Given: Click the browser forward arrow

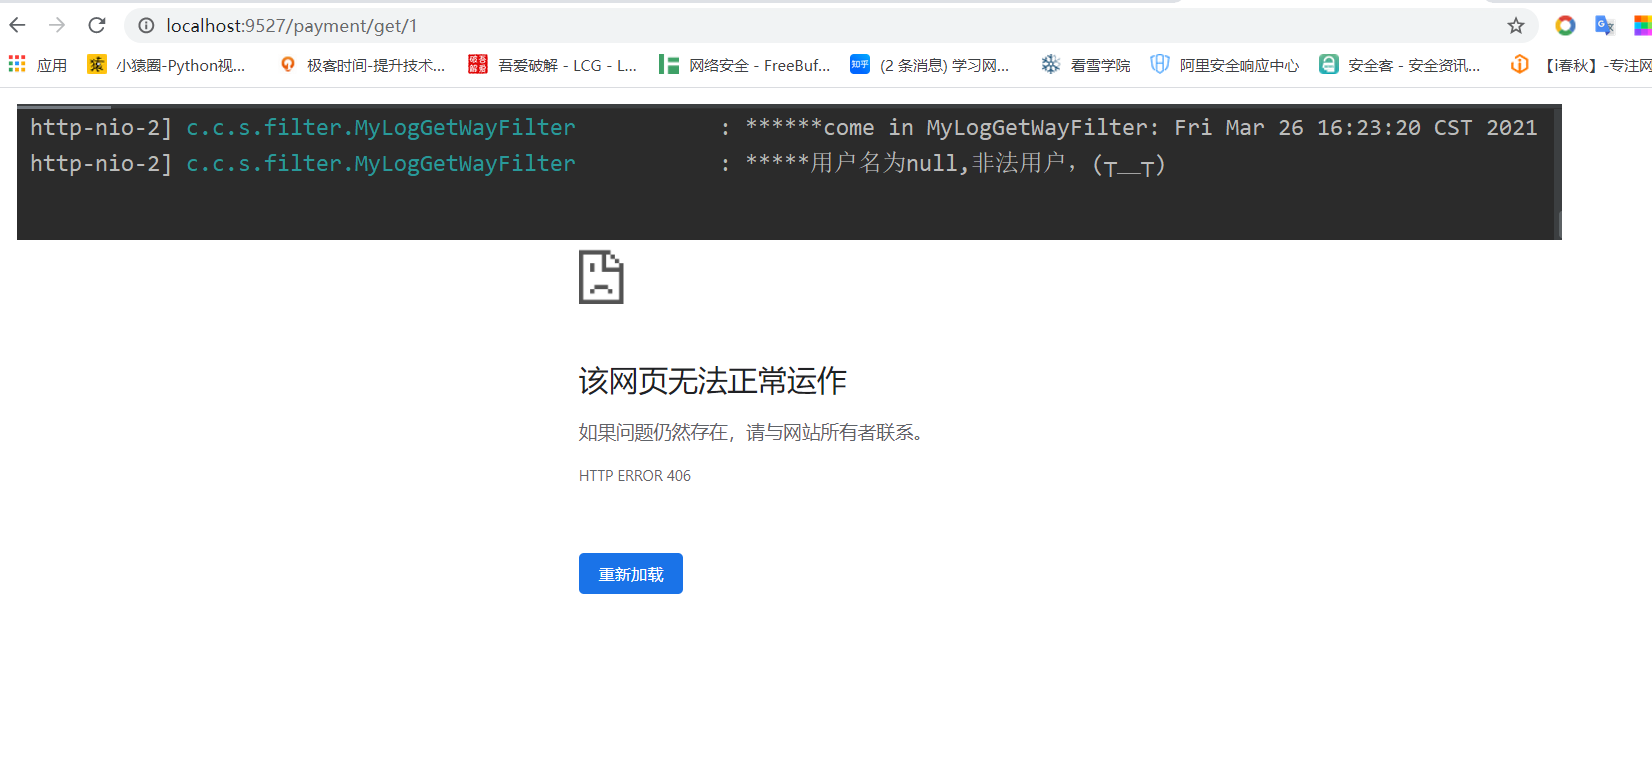Looking at the screenshot, I should click(57, 25).
